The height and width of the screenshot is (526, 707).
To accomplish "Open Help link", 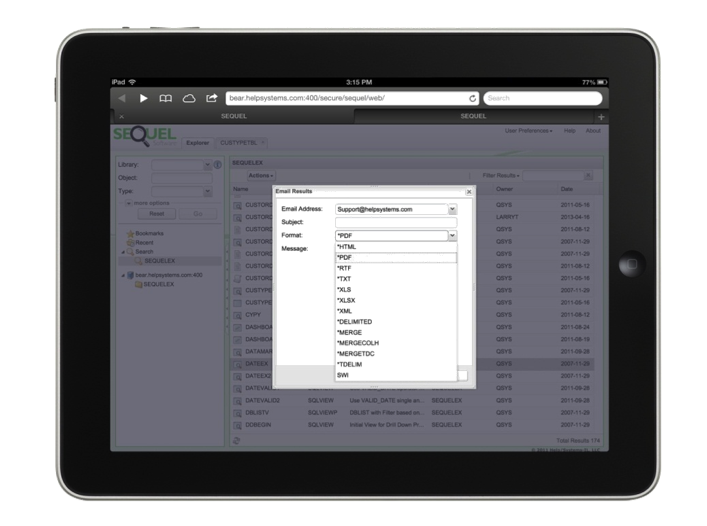I will (569, 131).
